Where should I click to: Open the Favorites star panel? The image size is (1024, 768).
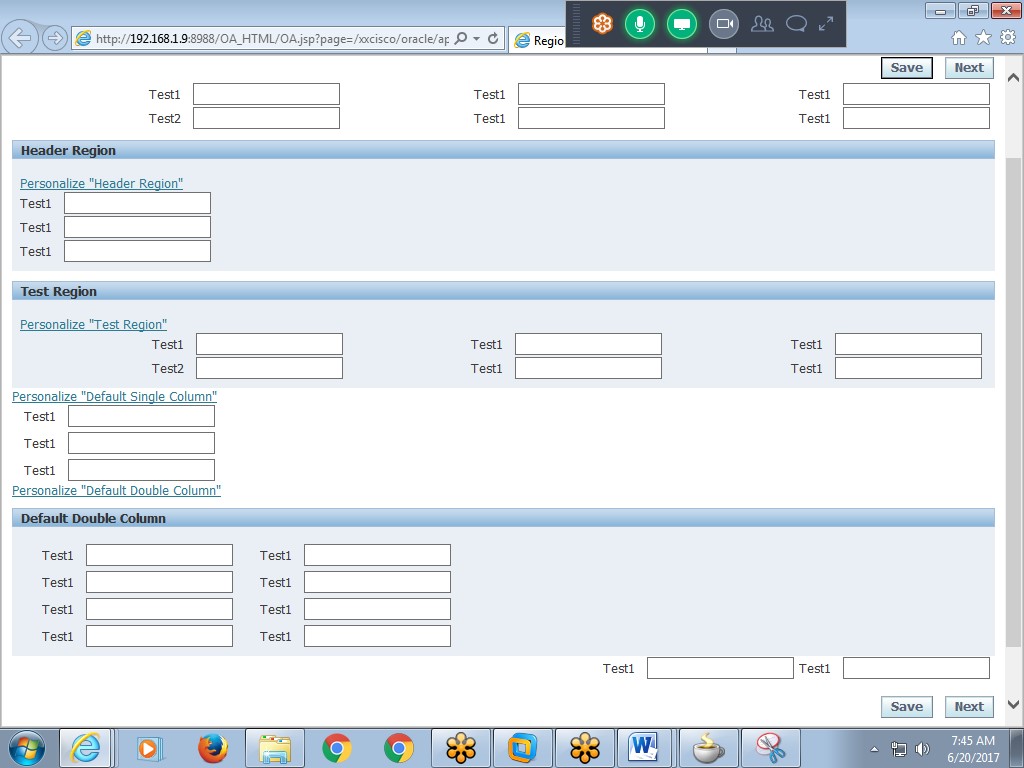(983, 37)
